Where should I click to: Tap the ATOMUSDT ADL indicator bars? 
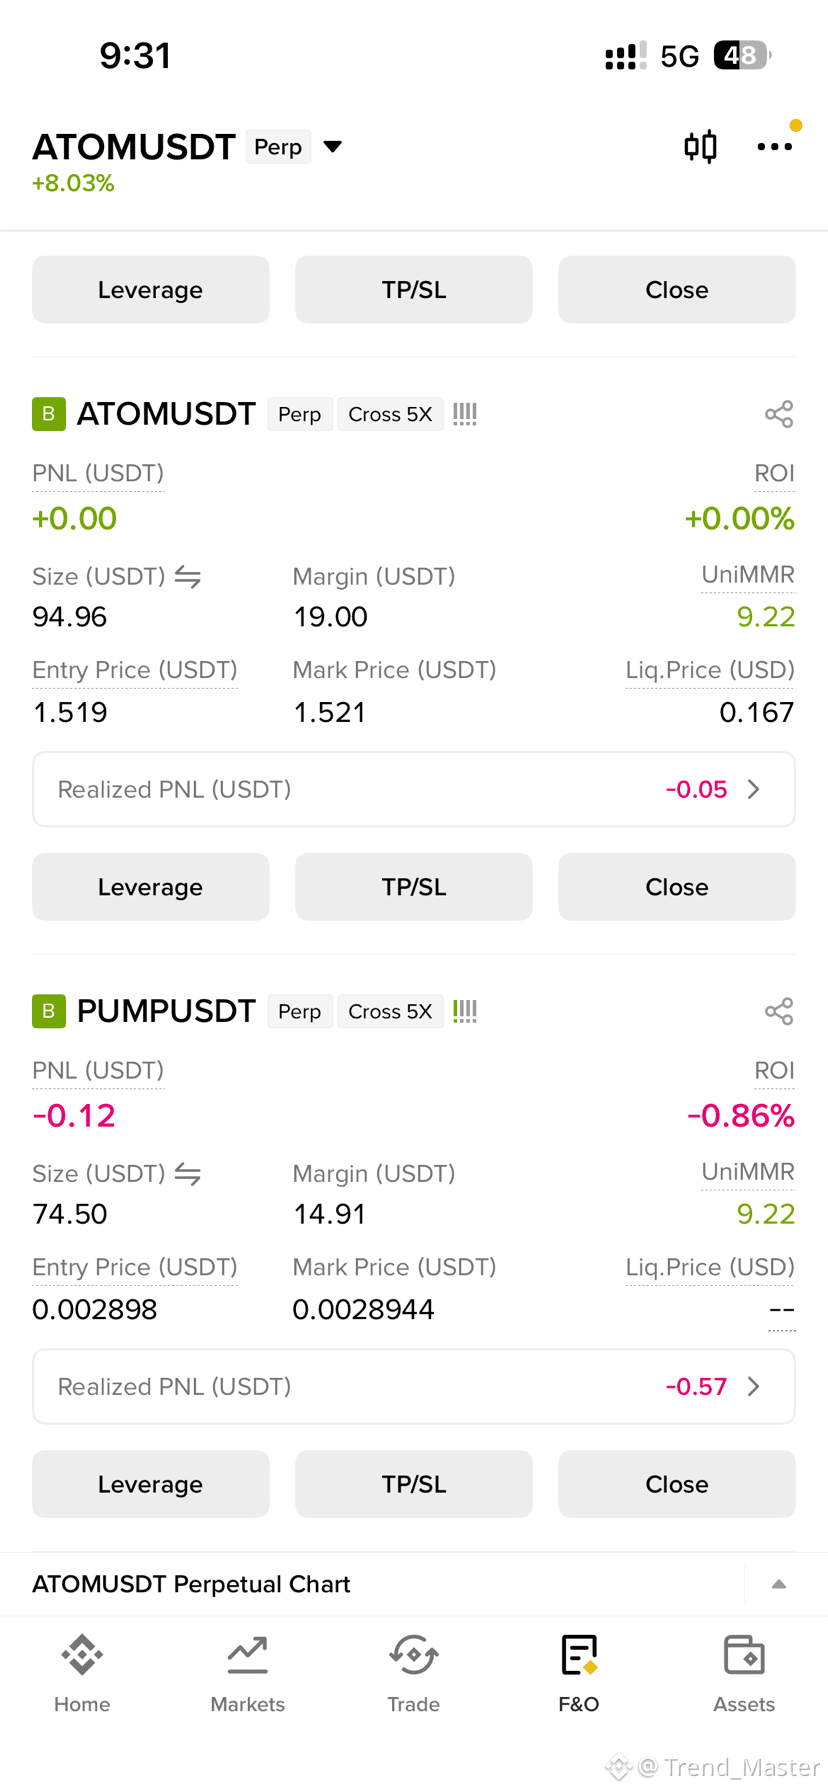(465, 414)
